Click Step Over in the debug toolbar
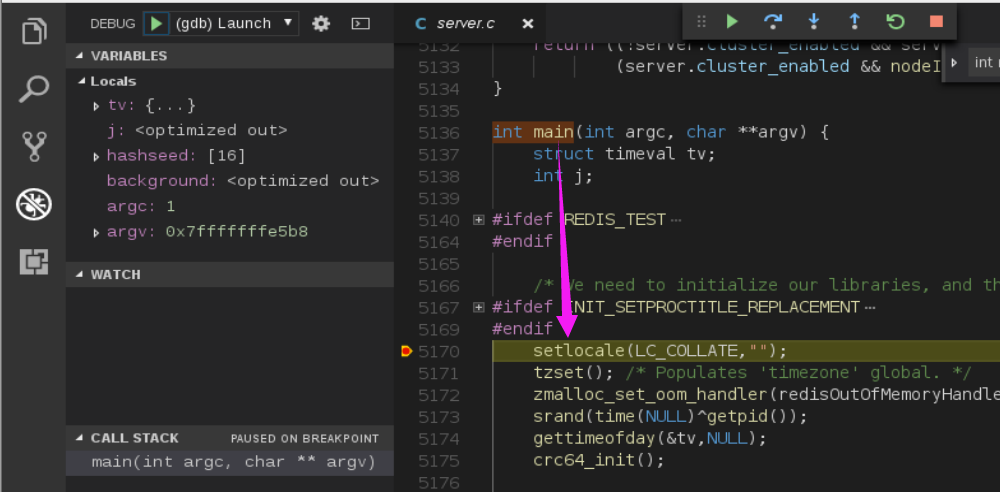Viewport: 1000px width, 492px height. pyautogui.click(x=773, y=21)
